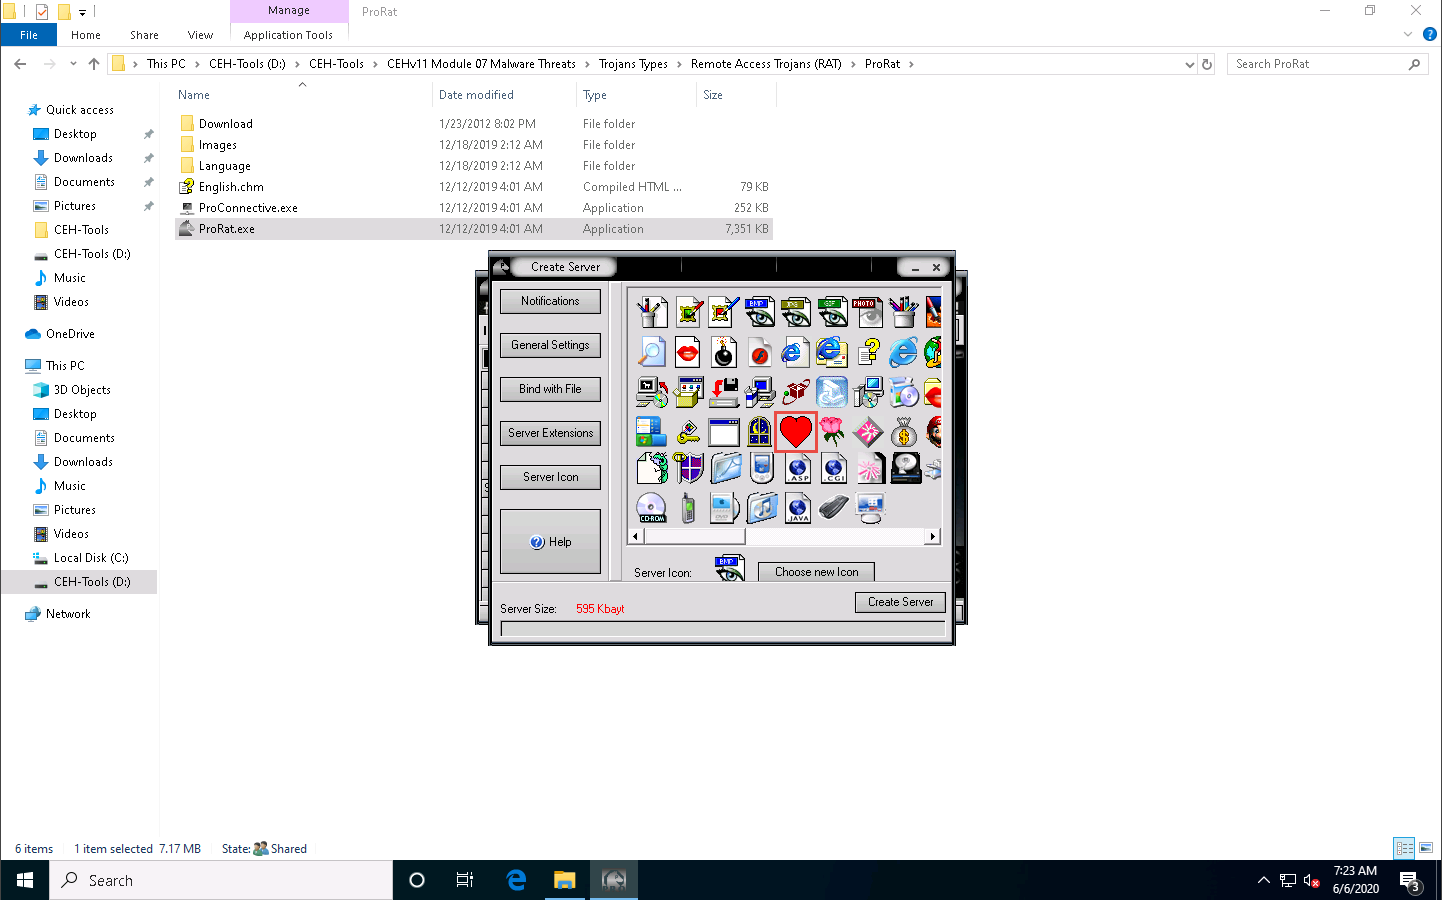The image size is (1442, 900).
Task: Select the CD-ROM disc icon
Action: 652,508
